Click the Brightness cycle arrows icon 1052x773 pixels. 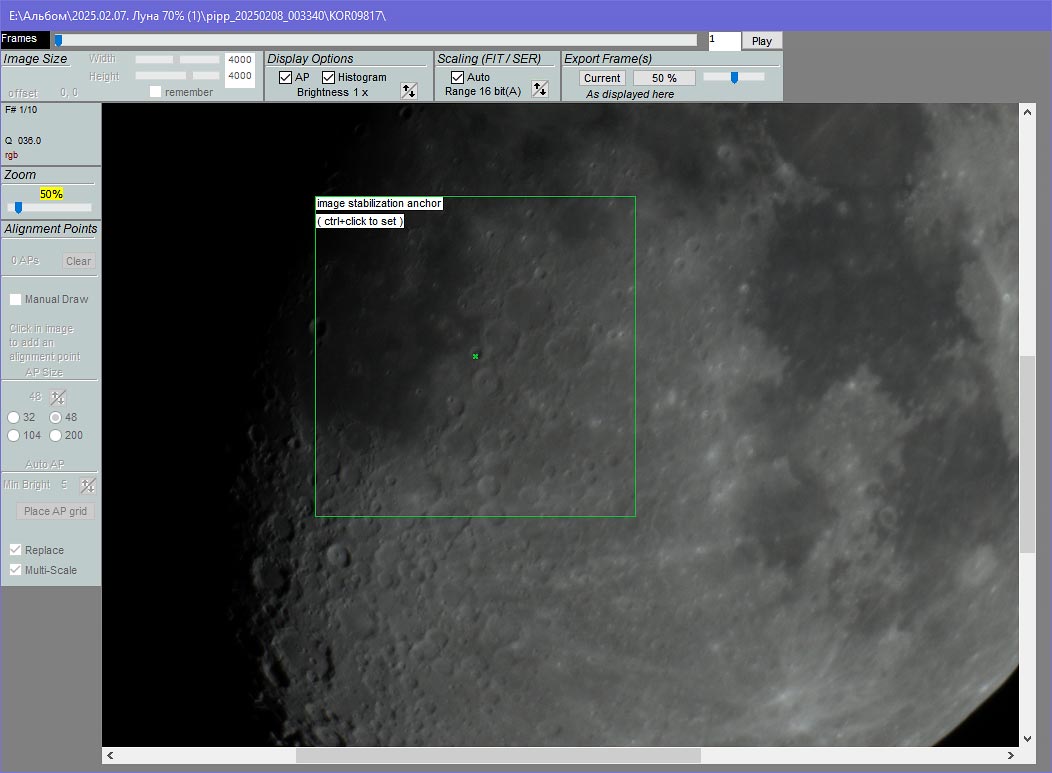408,91
